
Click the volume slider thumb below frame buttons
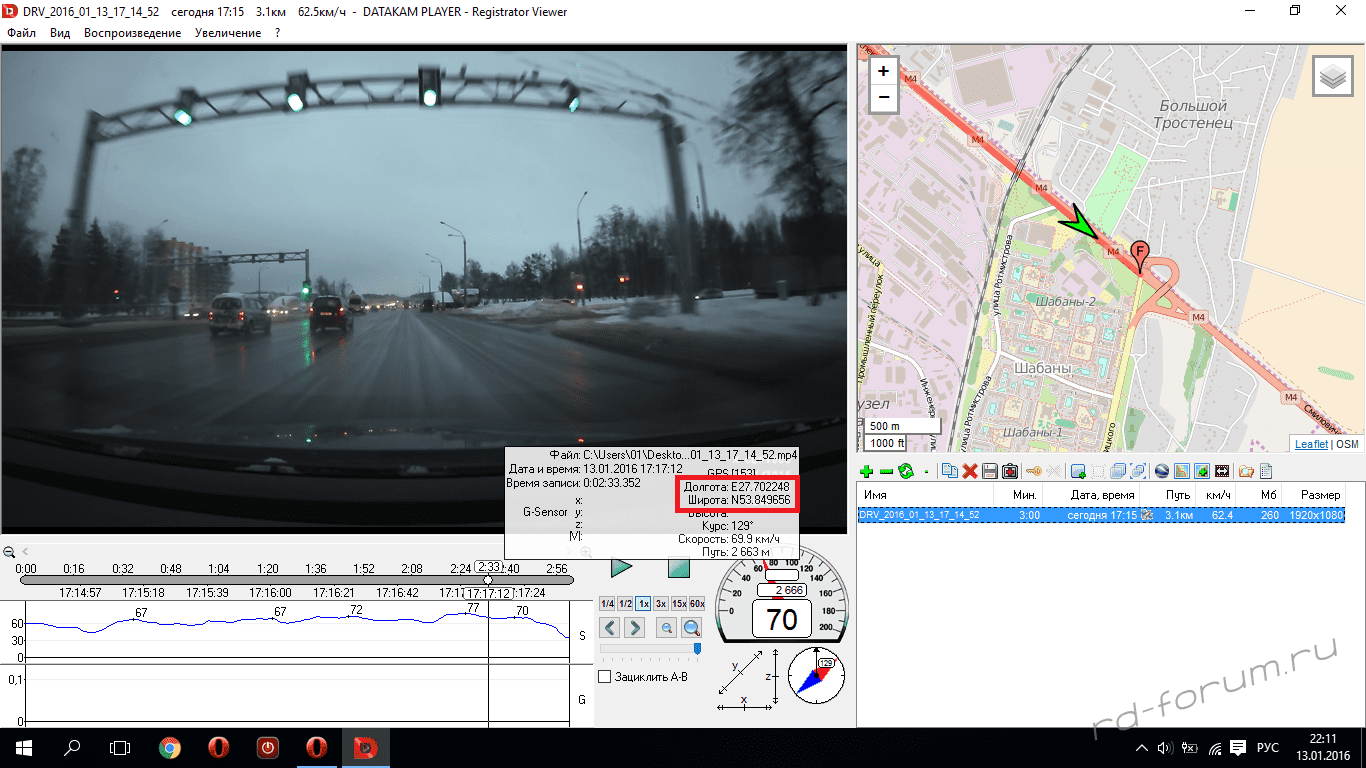click(x=697, y=648)
